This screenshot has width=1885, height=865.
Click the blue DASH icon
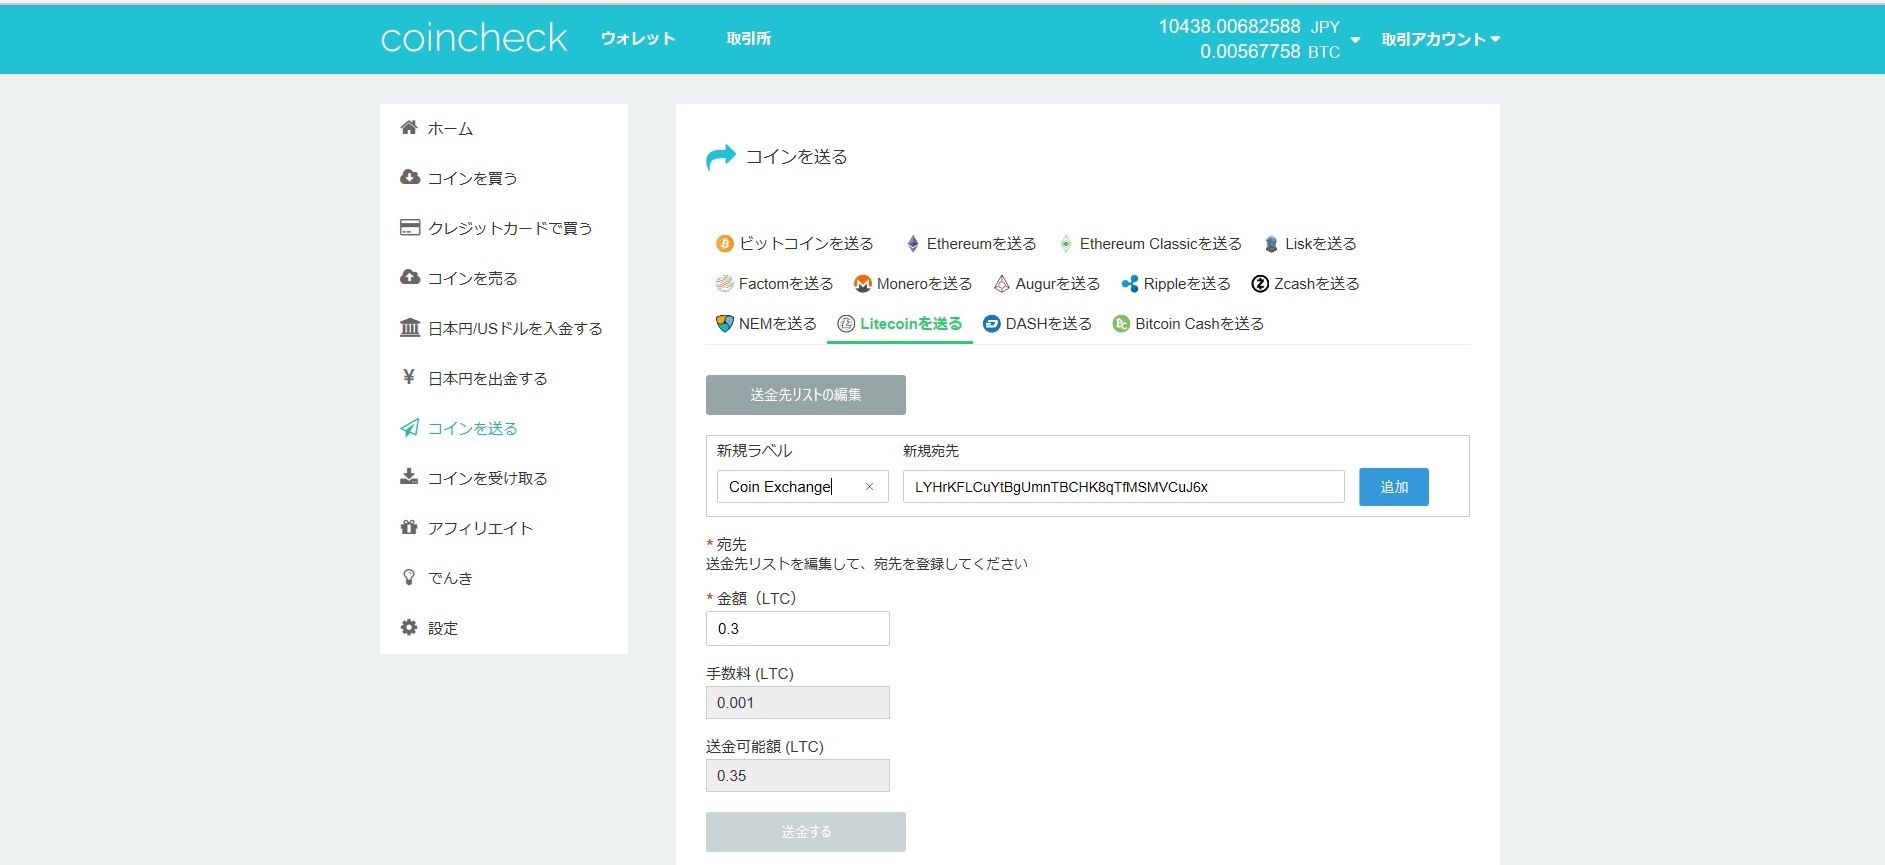tap(992, 323)
